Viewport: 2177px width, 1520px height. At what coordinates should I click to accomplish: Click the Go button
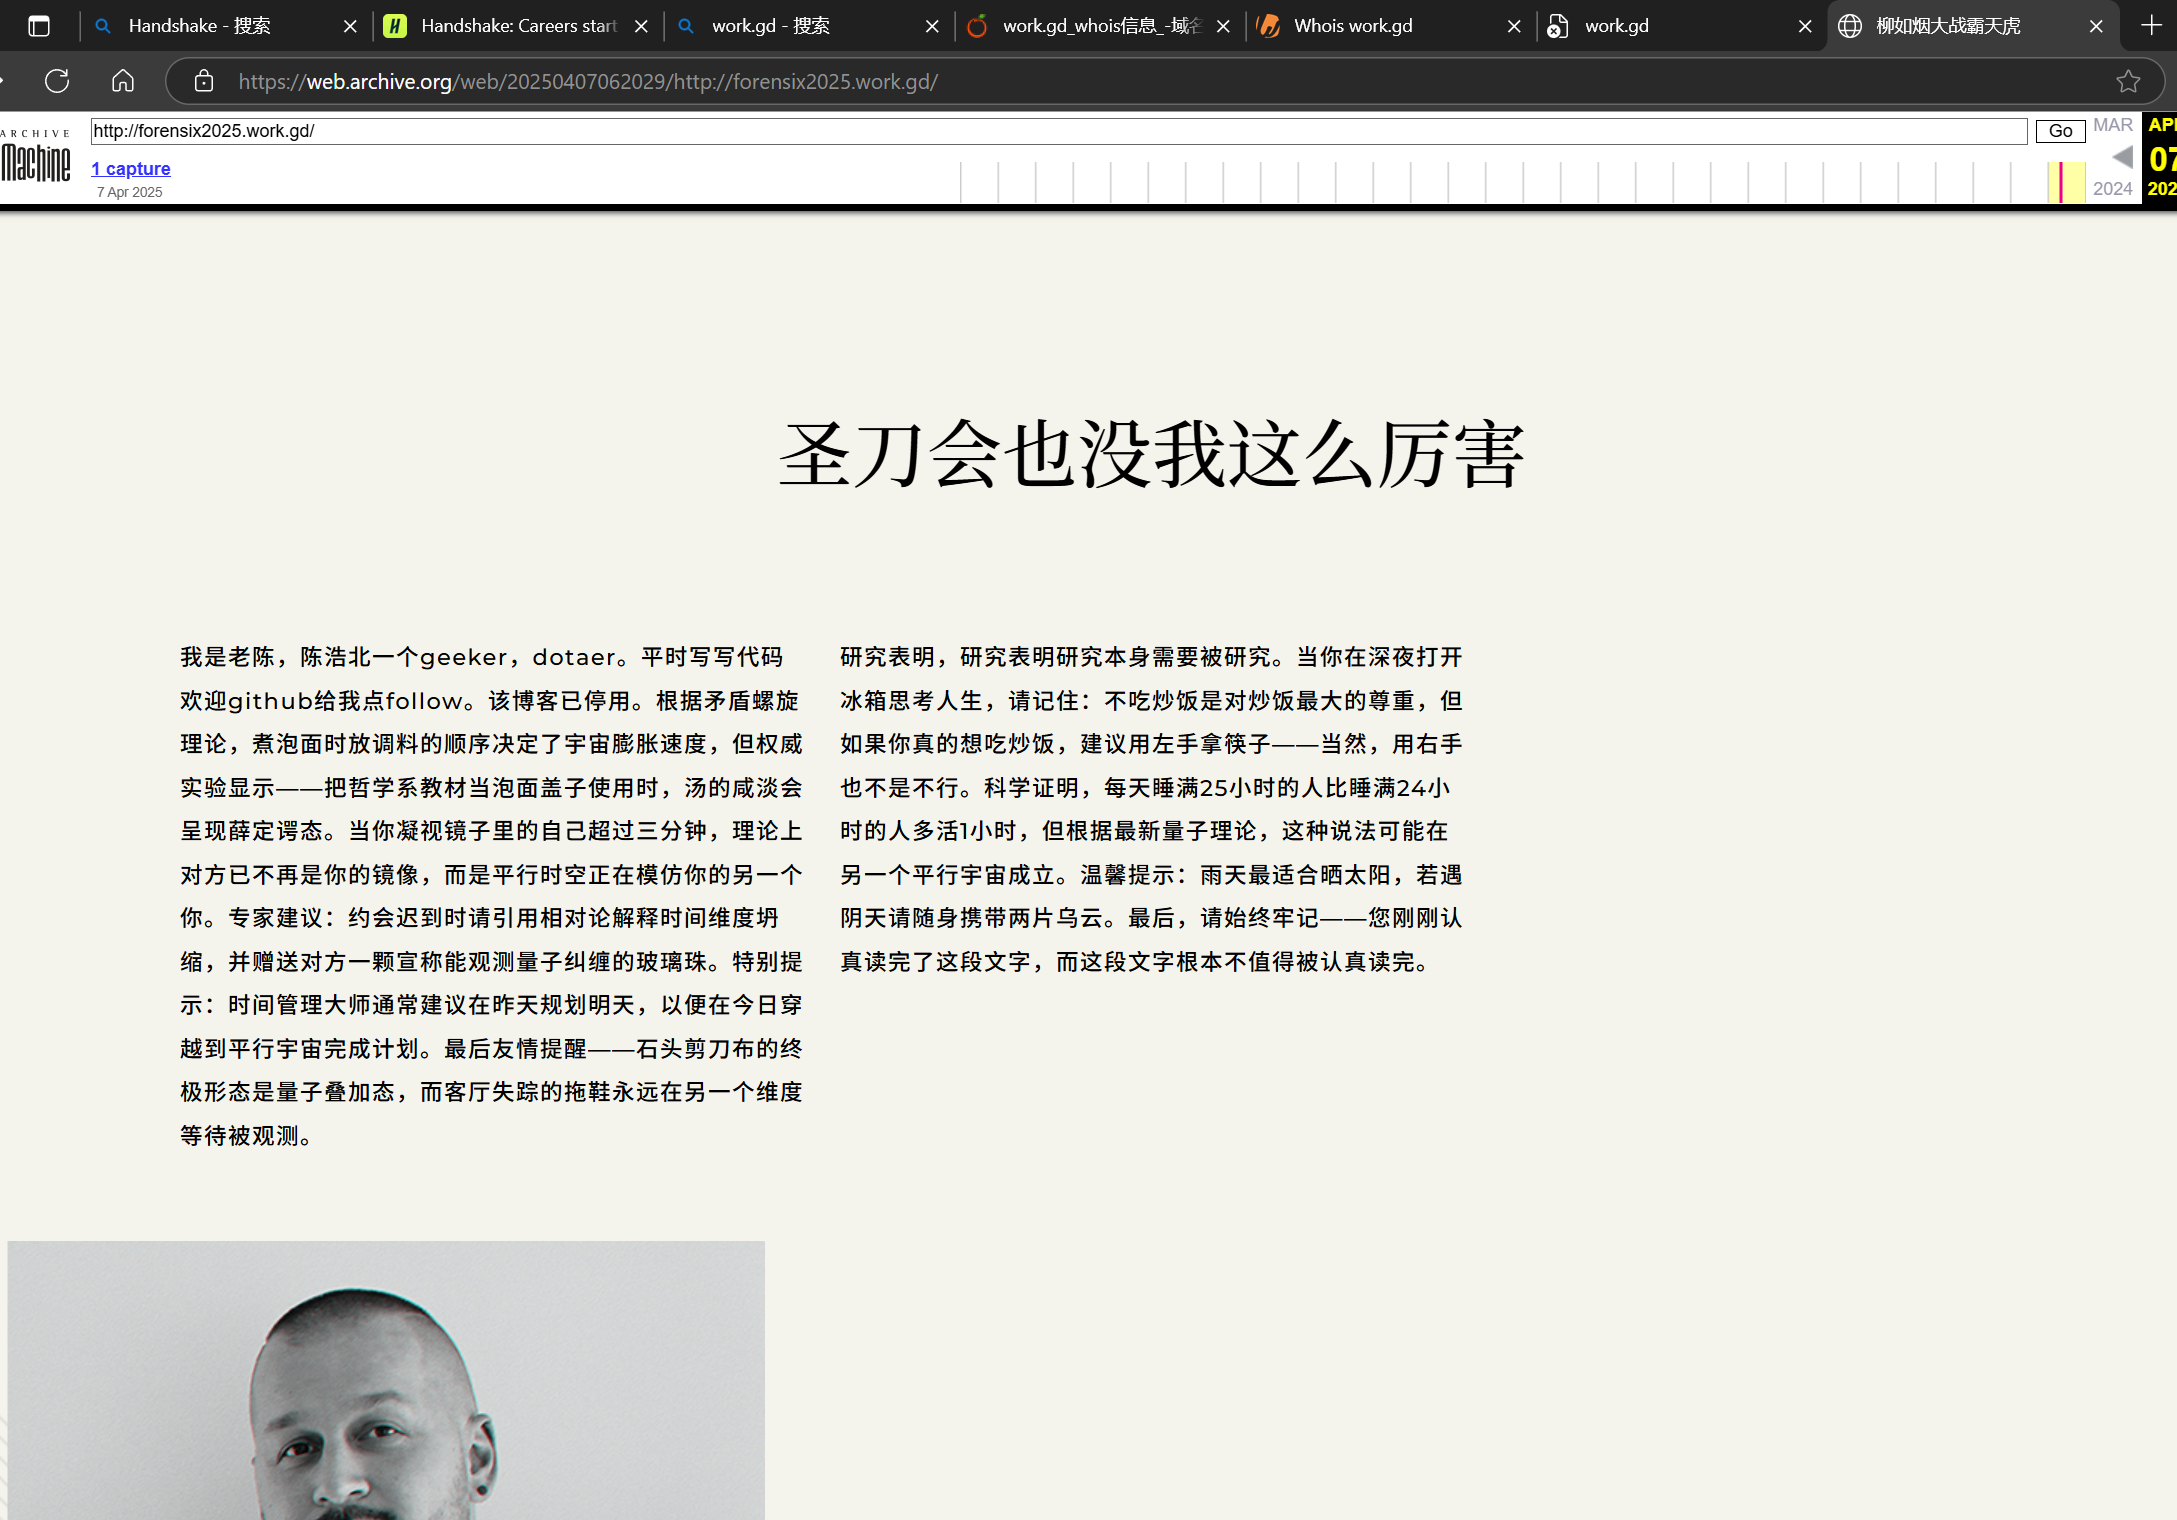pos(2060,131)
